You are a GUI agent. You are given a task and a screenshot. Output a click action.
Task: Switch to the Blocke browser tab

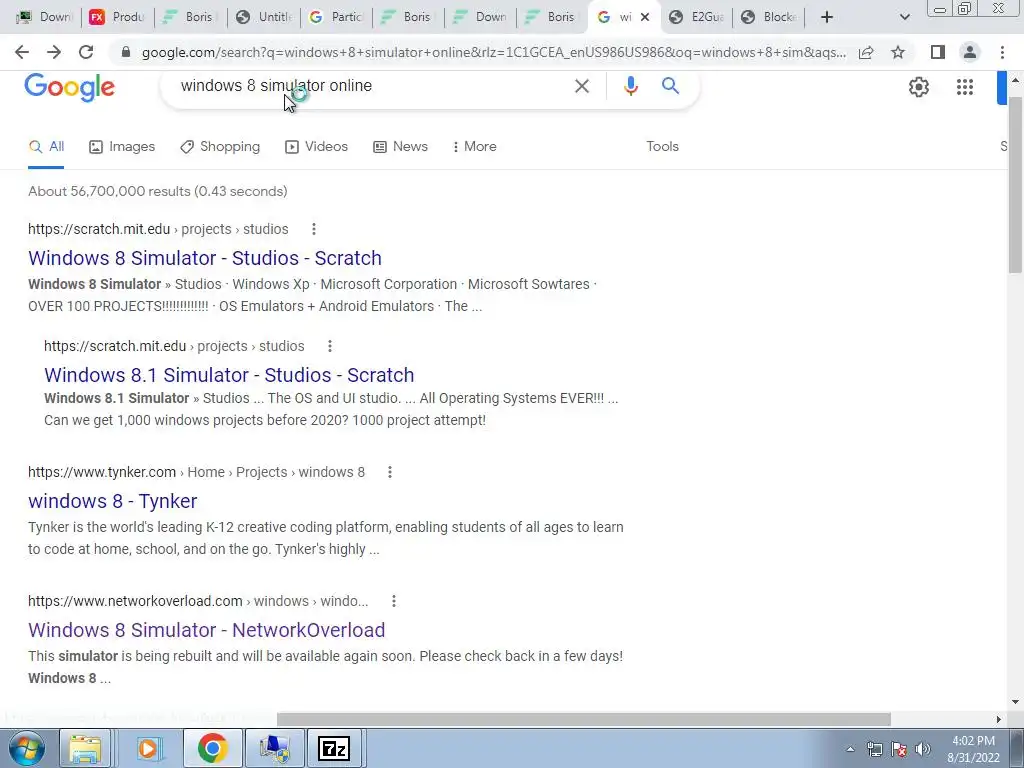coord(769,17)
